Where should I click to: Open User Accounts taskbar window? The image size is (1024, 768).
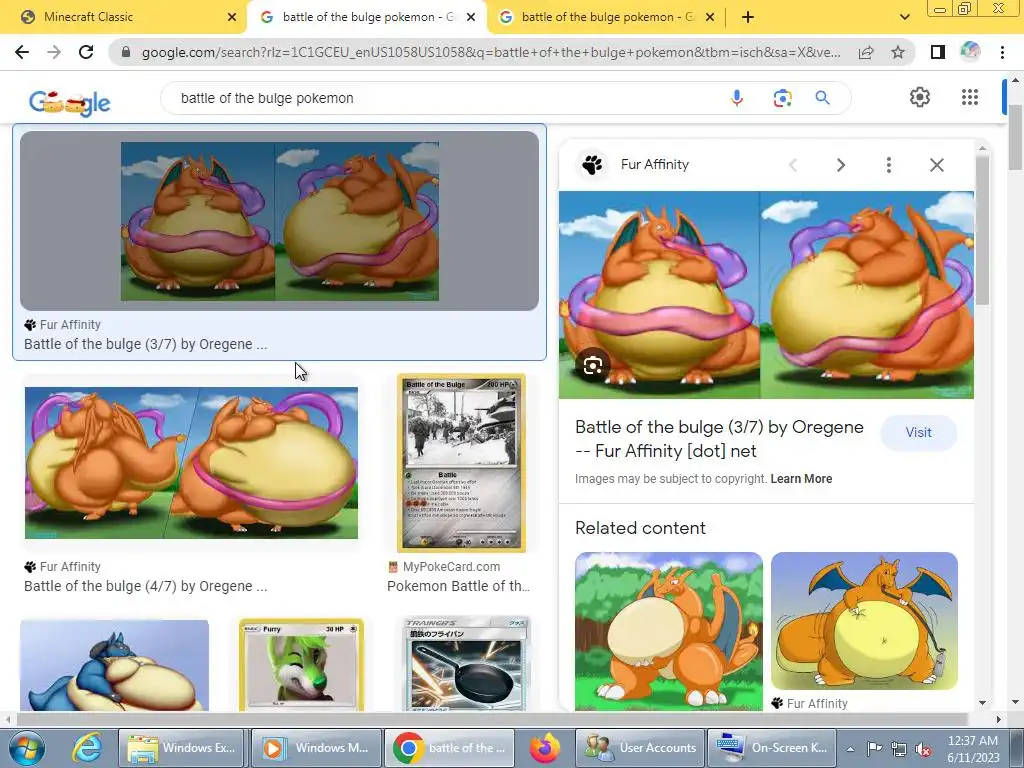tap(640, 748)
